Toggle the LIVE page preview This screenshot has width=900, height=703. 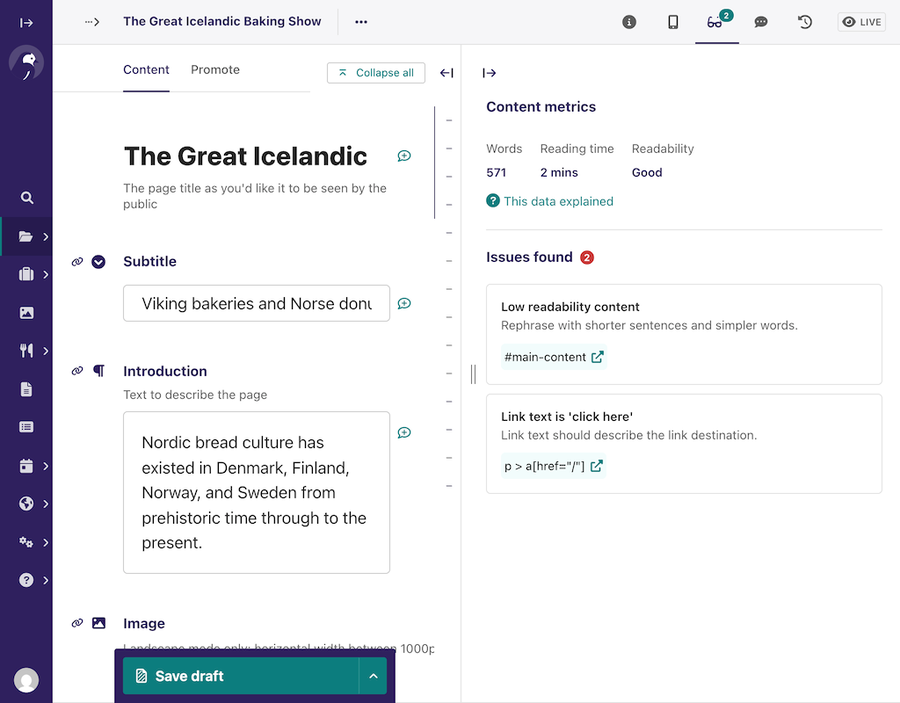[860, 21]
